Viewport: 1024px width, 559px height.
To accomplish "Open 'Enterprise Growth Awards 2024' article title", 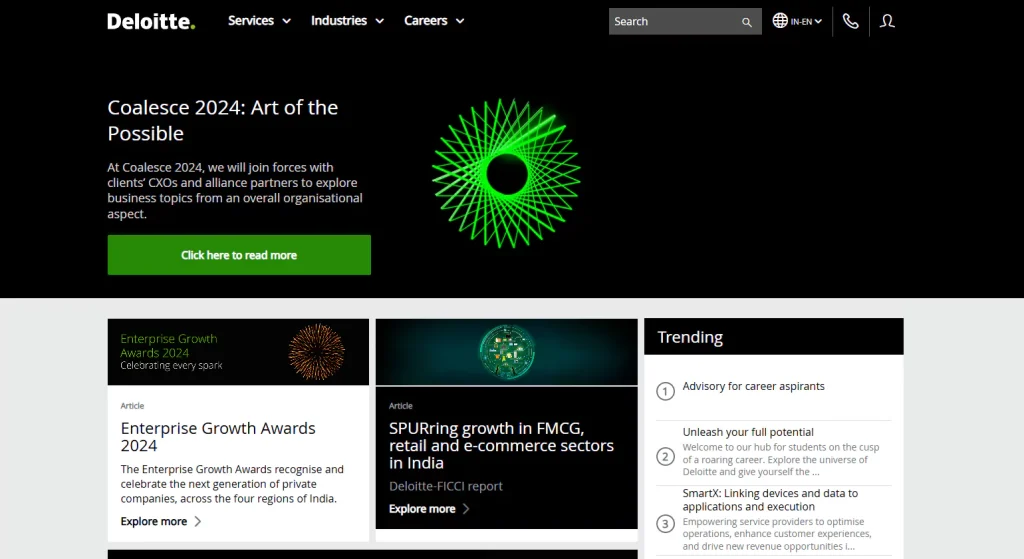I will click(218, 437).
